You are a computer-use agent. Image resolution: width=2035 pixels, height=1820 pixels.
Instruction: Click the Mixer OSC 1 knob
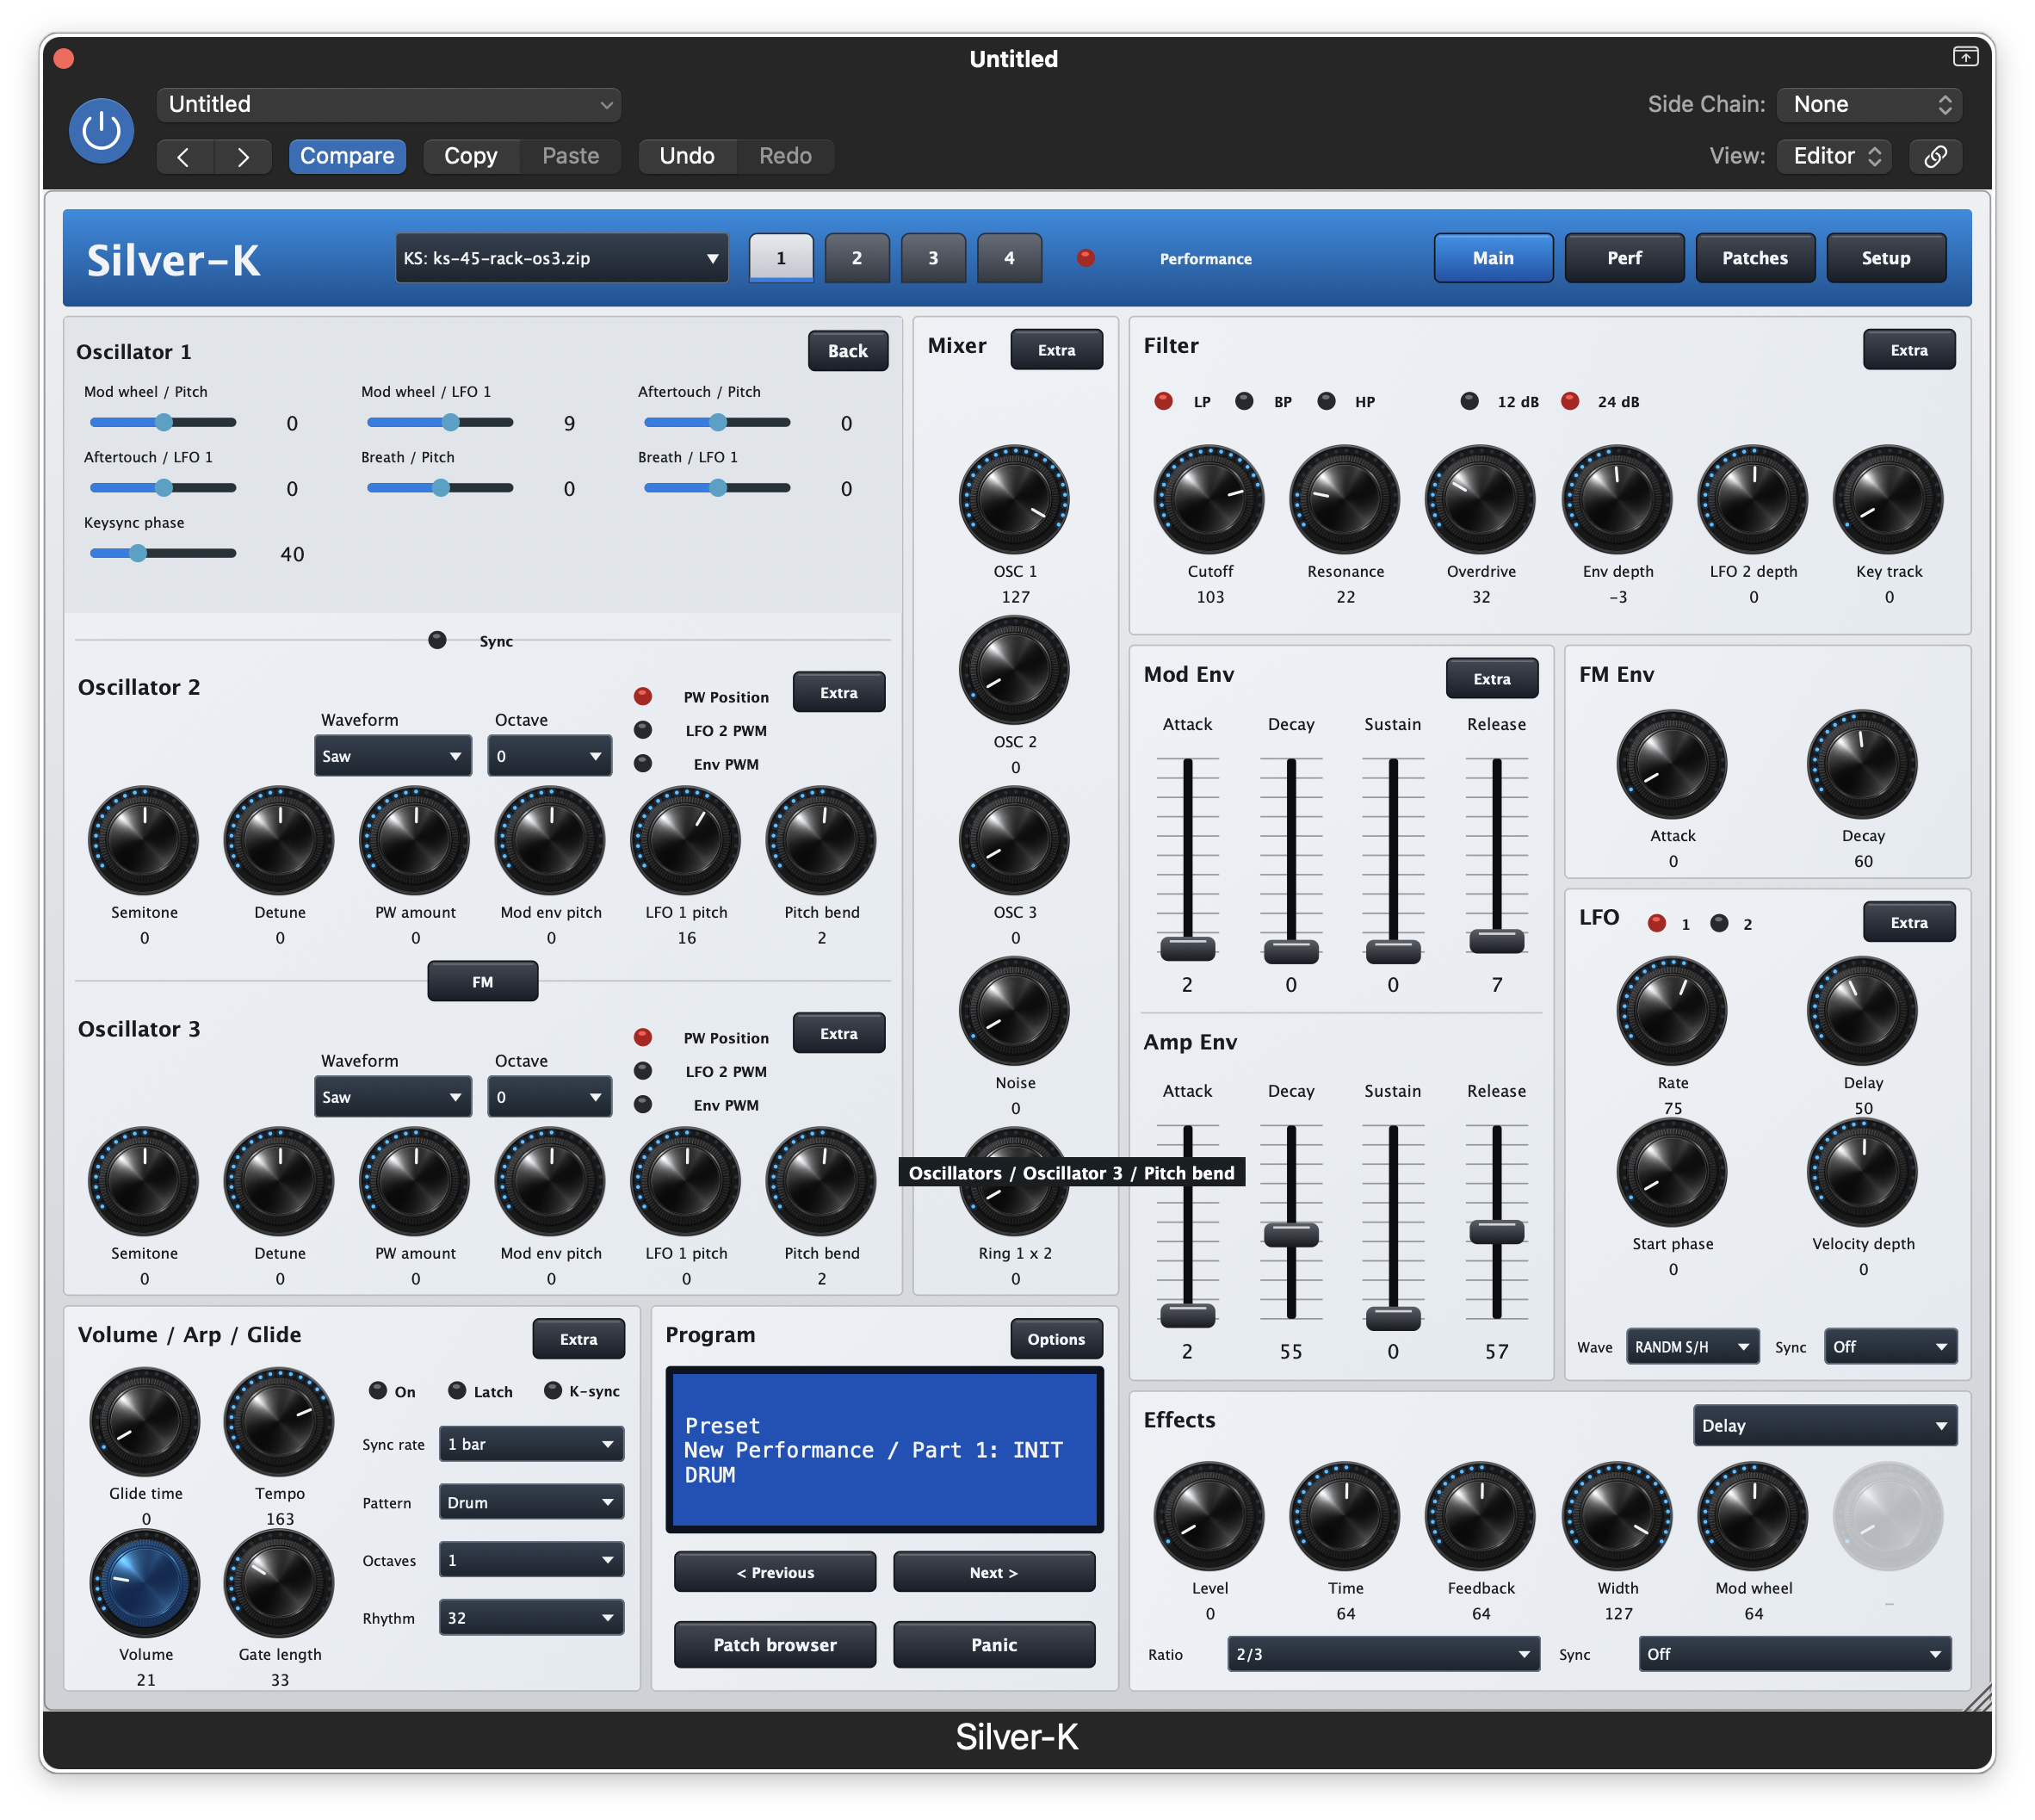tap(1014, 499)
